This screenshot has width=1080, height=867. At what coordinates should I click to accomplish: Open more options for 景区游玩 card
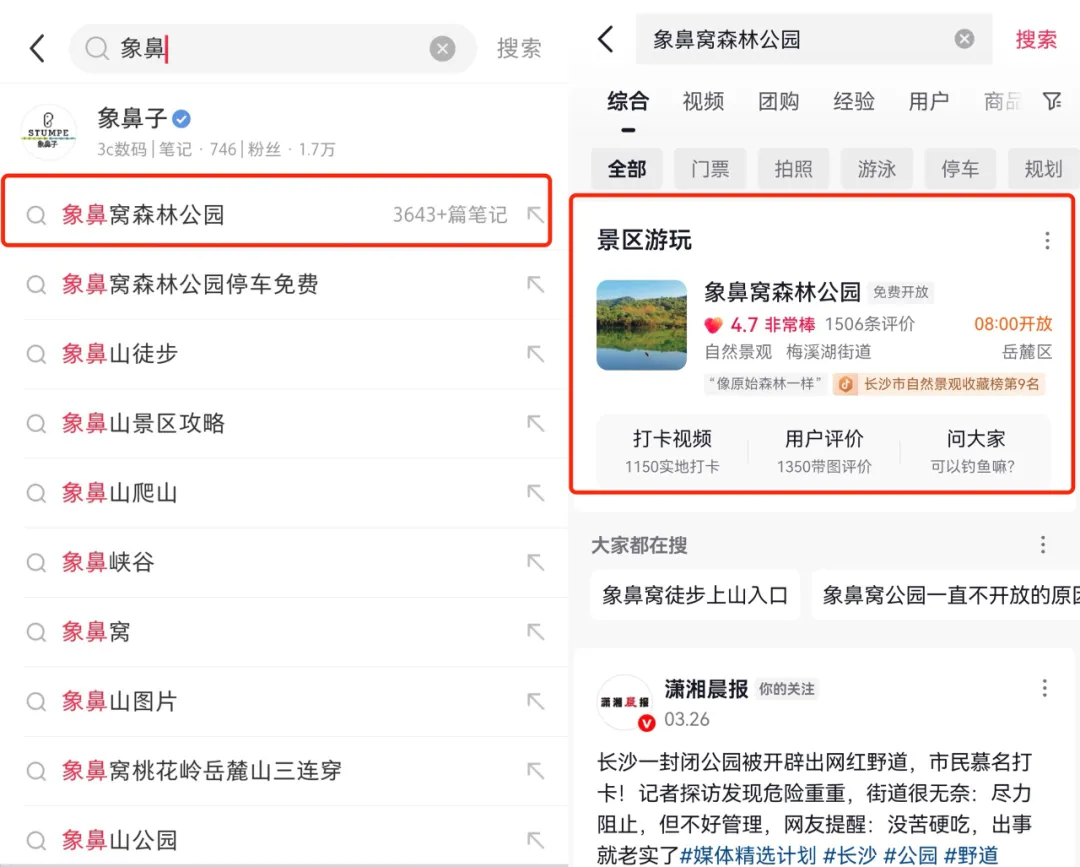1047,240
